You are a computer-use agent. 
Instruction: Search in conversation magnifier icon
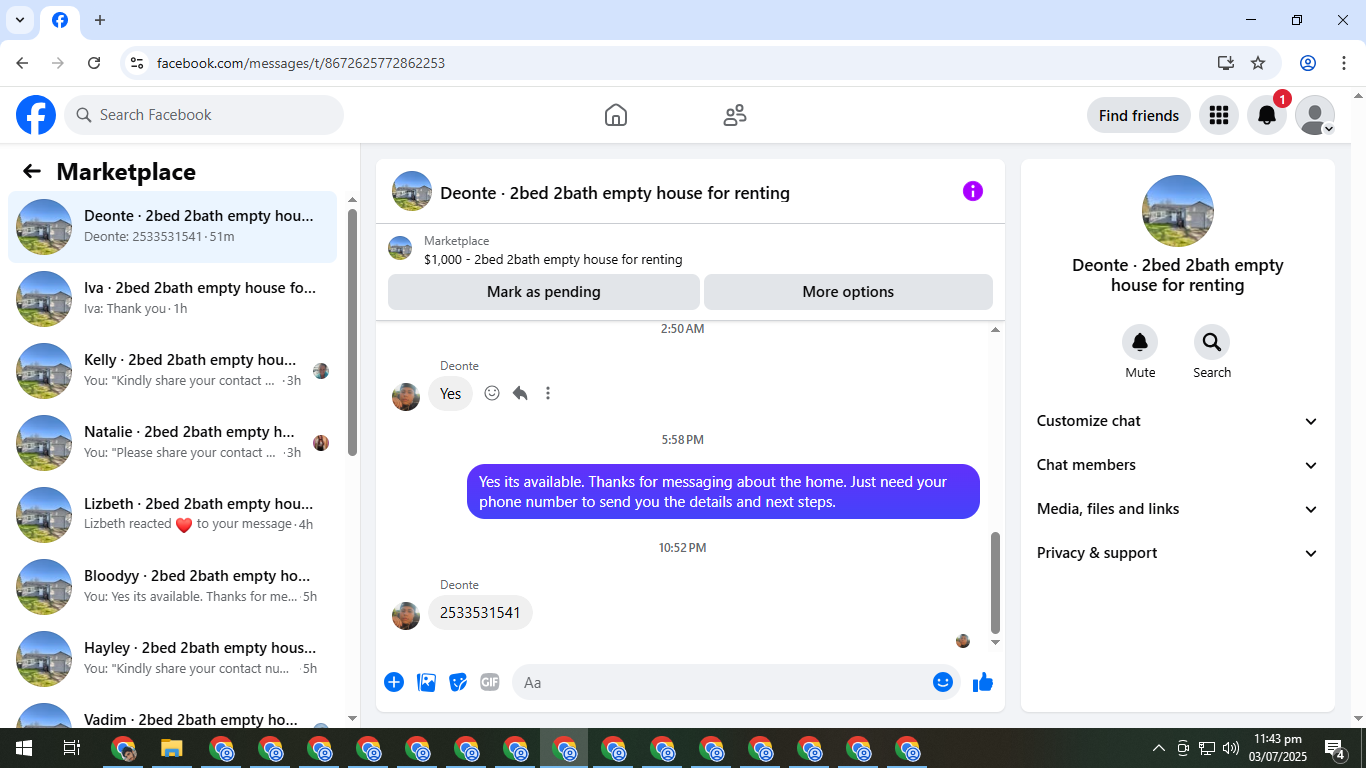[1212, 343]
